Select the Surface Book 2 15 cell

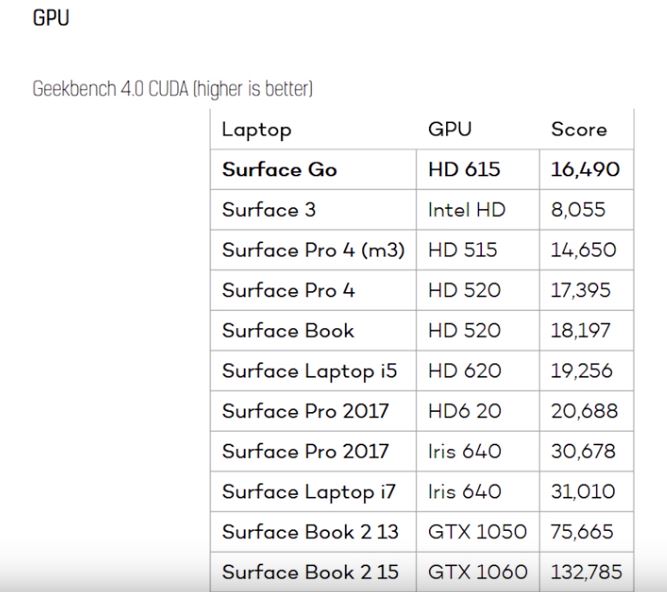309,572
